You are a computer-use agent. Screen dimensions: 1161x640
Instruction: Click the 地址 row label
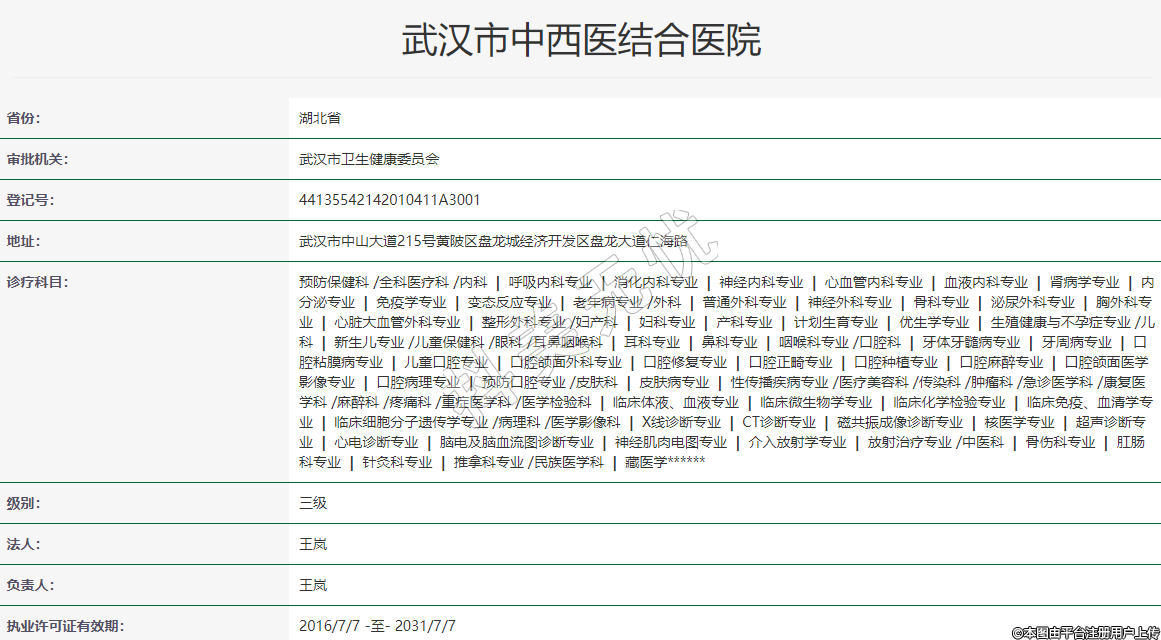(24, 241)
